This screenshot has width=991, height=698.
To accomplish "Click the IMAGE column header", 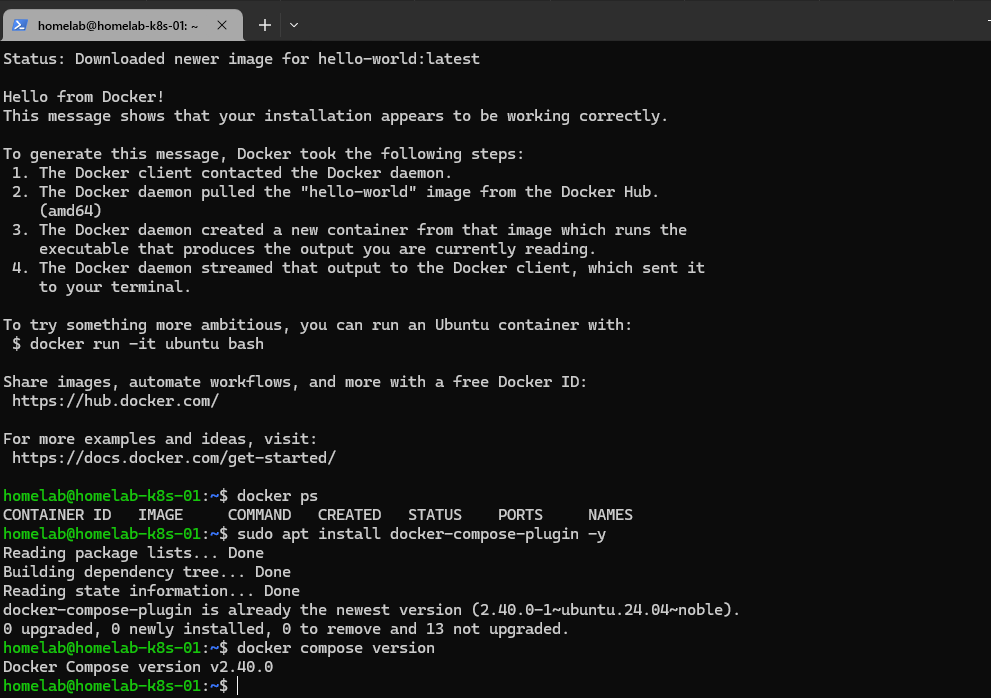I will [x=161, y=515].
